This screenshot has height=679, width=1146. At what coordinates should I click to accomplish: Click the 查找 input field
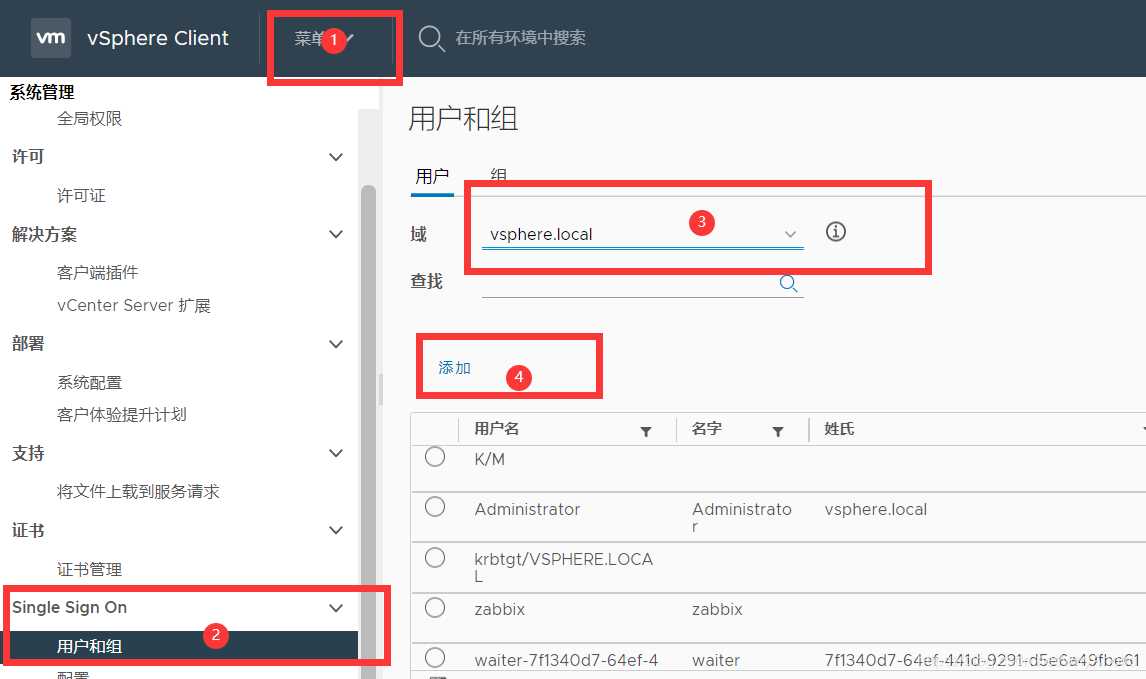[642, 284]
